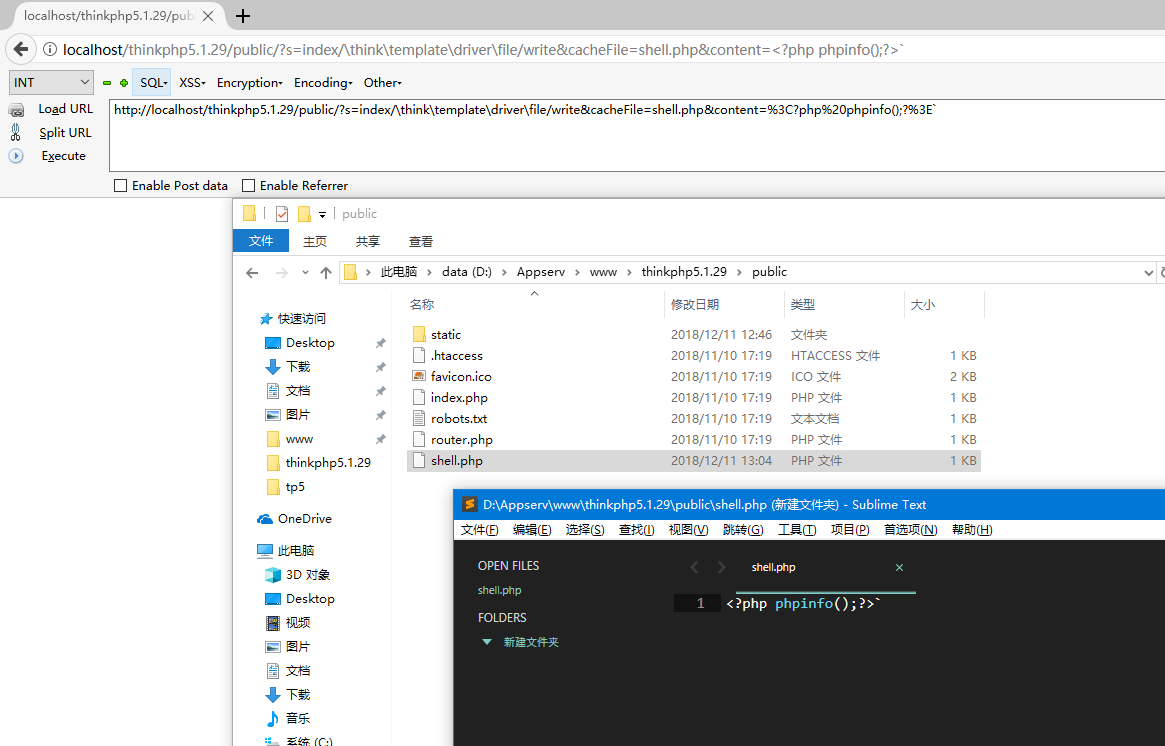1165x746 pixels.
Task: Open www folder in quick access
Action: coord(299,438)
